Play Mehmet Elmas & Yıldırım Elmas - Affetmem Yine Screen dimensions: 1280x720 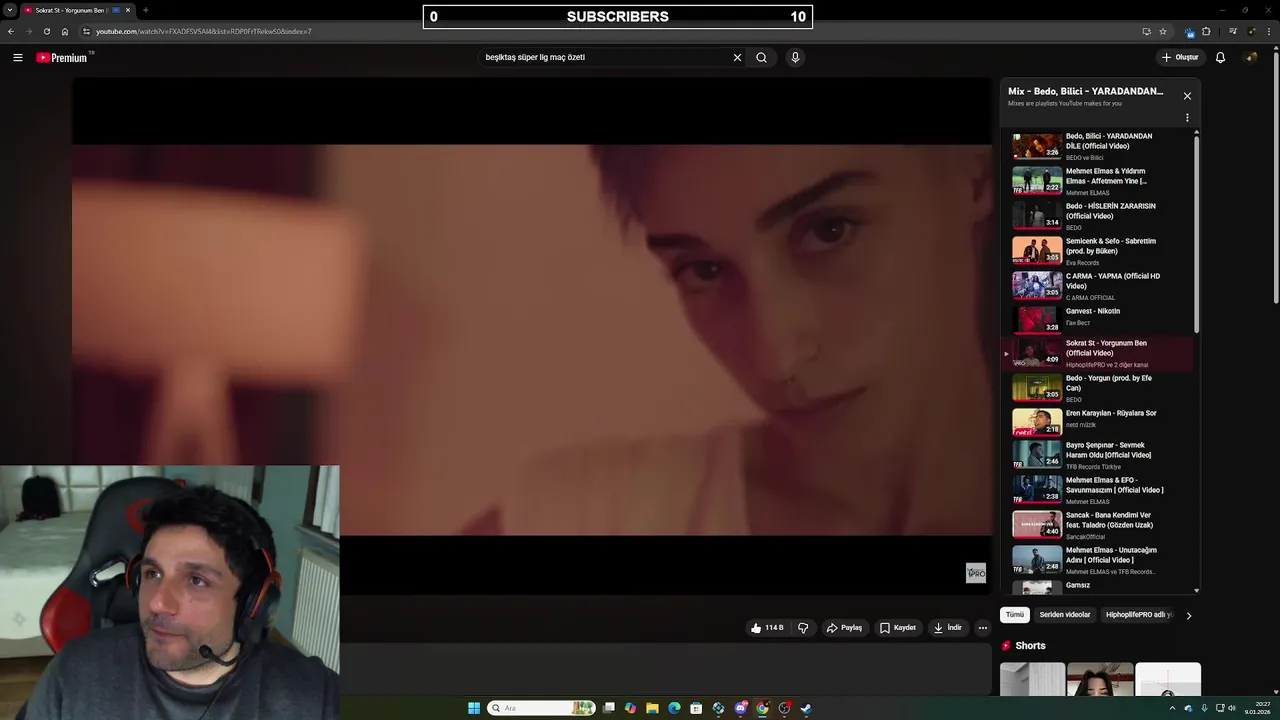click(x=1098, y=181)
